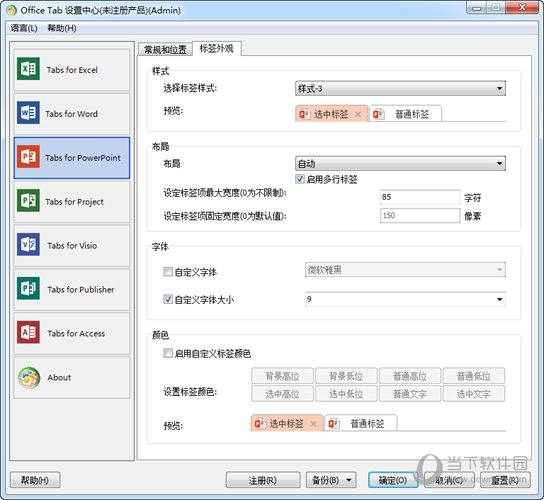Click the Word icon in the sidebar
This screenshot has width=544, height=500.
point(28,112)
